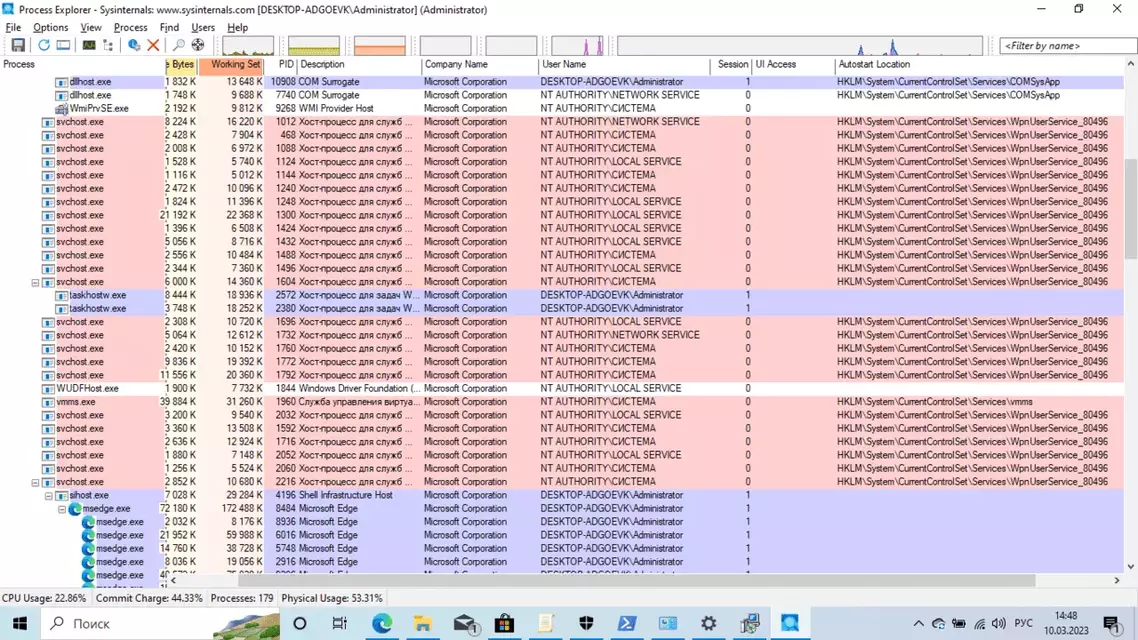Screen dimensions: 1138x640
Task: Sort by the Working Set column header
Action: point(232,65)
